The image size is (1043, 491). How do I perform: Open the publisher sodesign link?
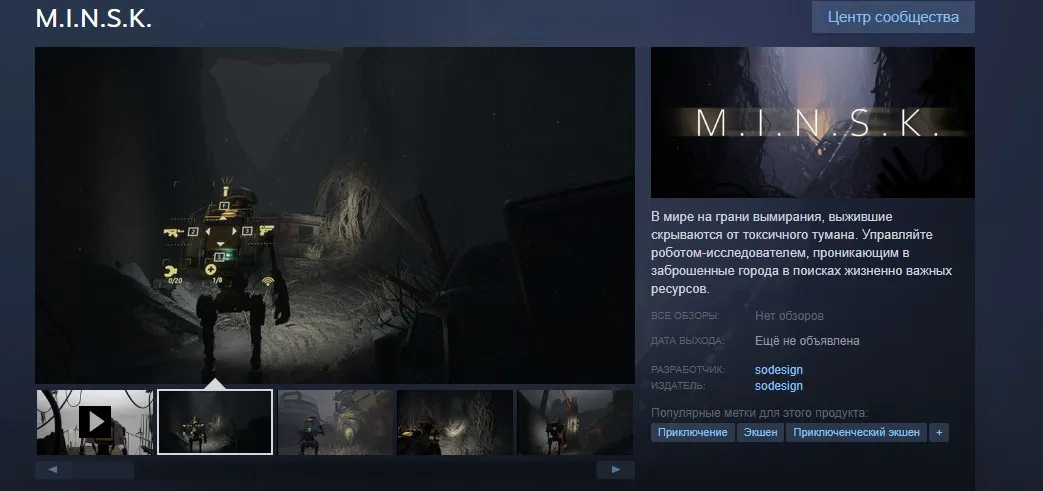778,386
